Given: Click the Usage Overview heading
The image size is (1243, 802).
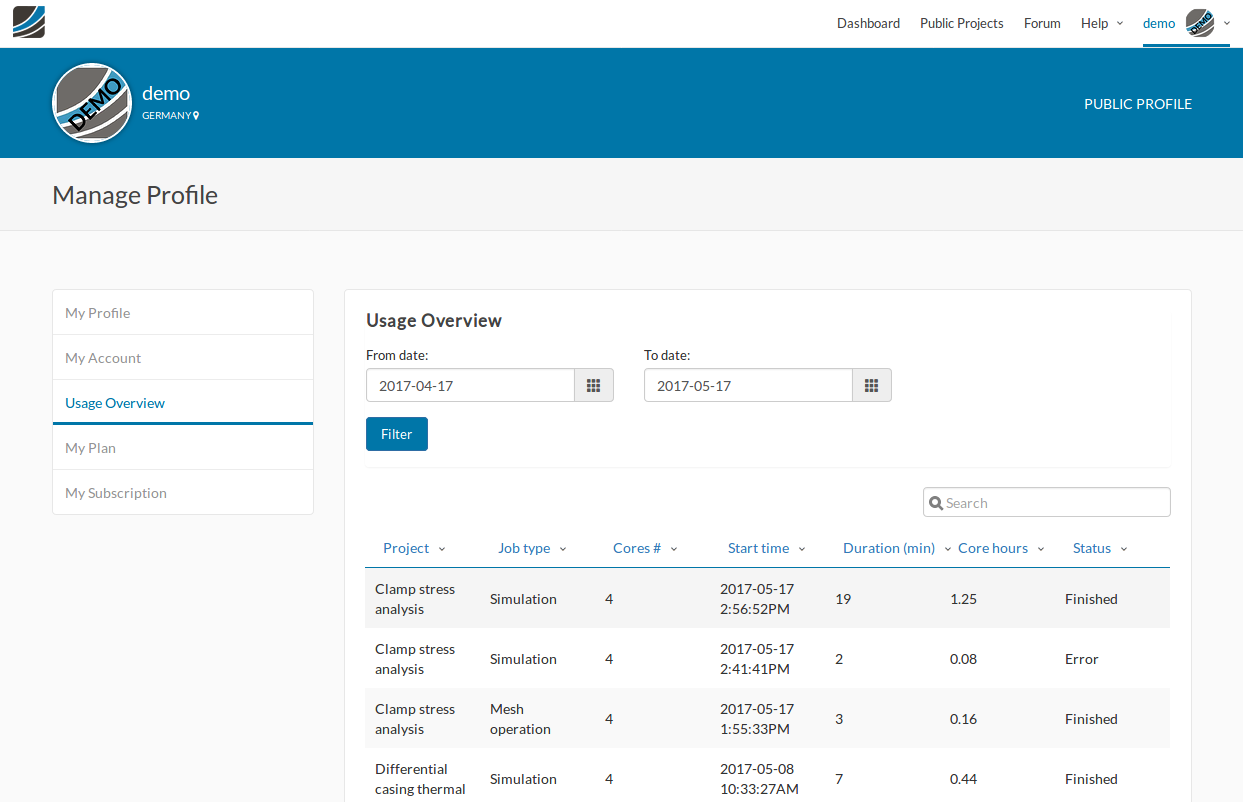Looking at the screenshot, I should [x=434, y=320].
